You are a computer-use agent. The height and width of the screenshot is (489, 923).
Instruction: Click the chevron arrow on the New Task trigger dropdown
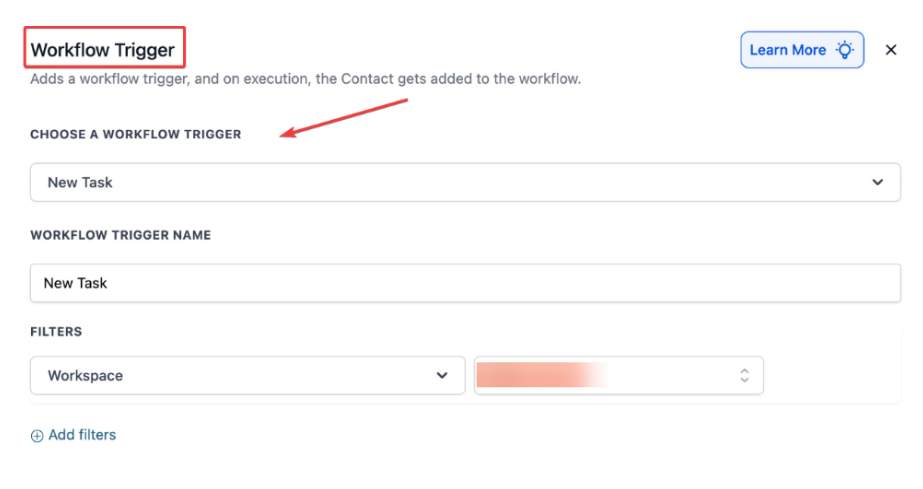pyautogui.click(x=878, y=183)
